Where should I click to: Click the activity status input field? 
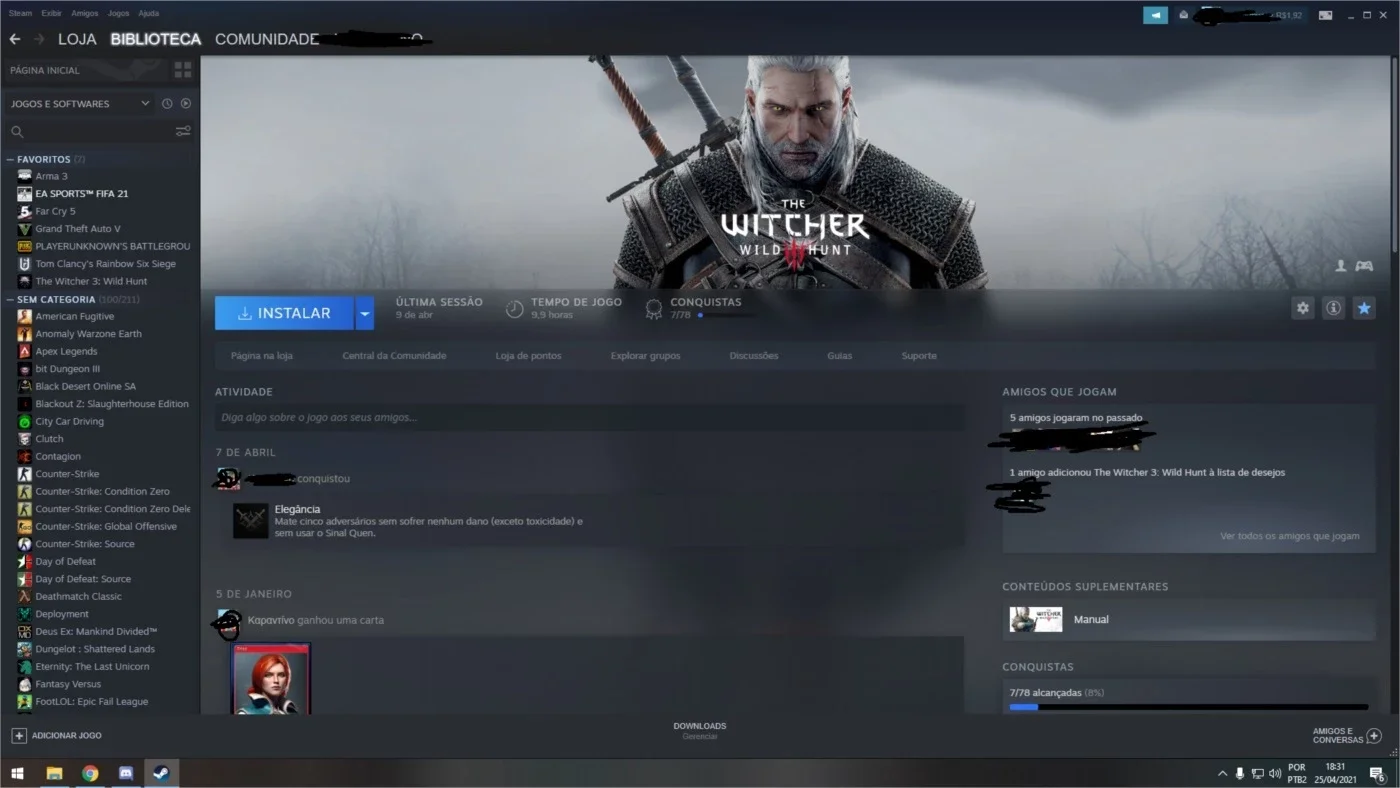(590, 417)
